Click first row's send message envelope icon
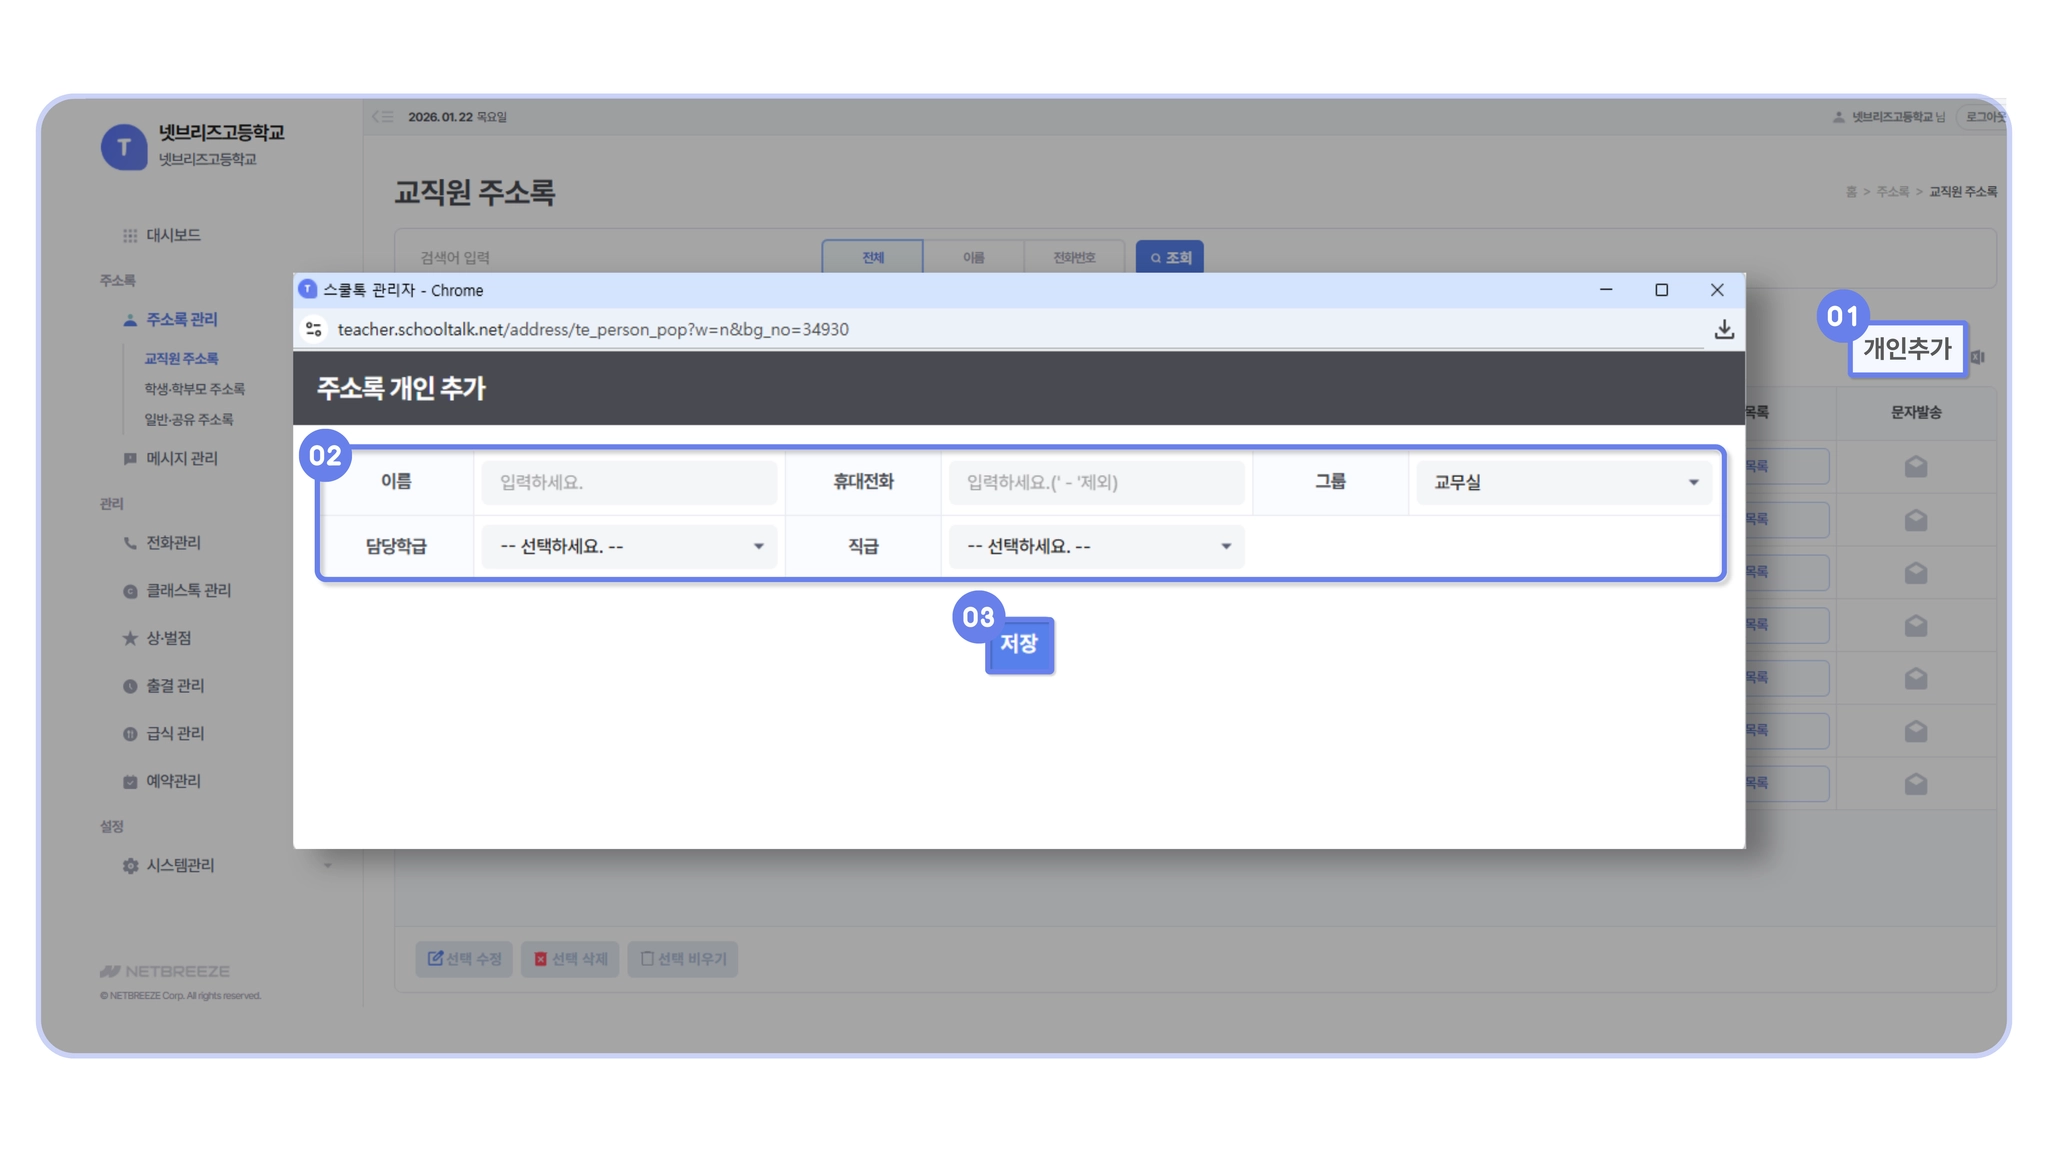This screenshot has width=2048, height=1152. 1915,467
